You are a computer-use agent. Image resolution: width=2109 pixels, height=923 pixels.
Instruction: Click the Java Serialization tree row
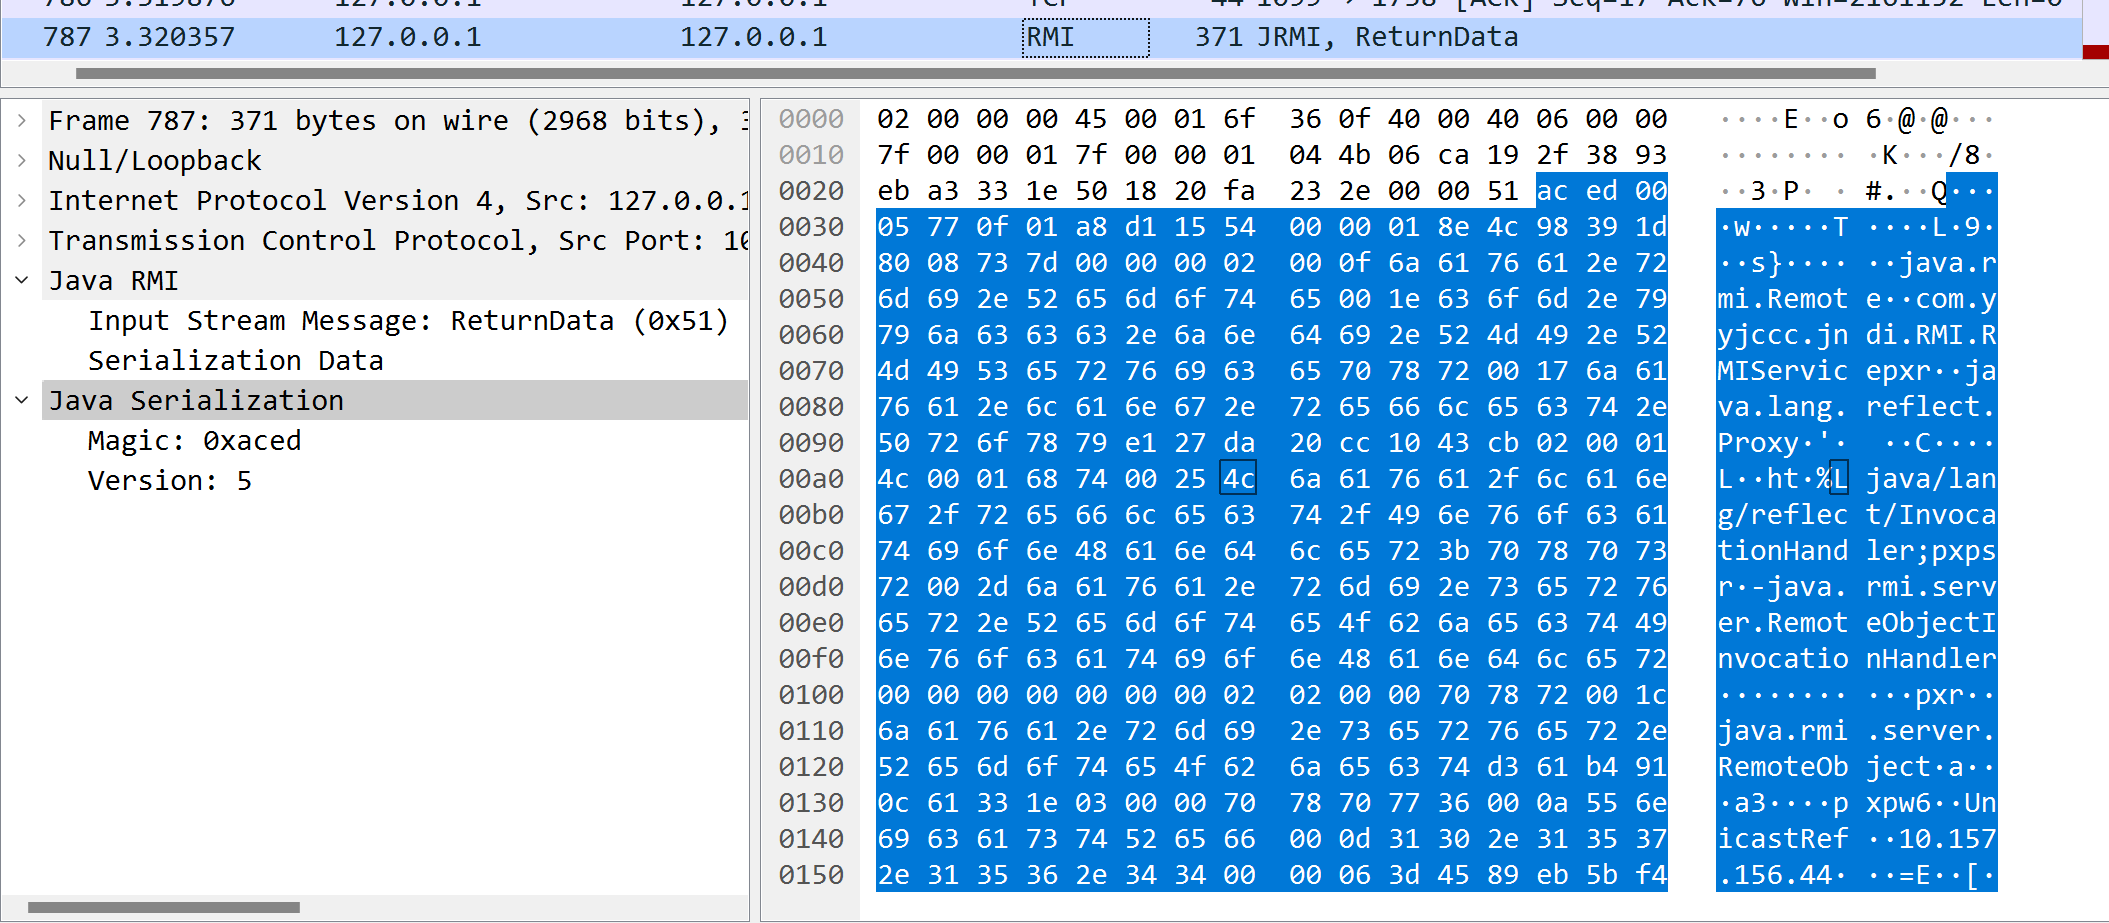point(196,401)
